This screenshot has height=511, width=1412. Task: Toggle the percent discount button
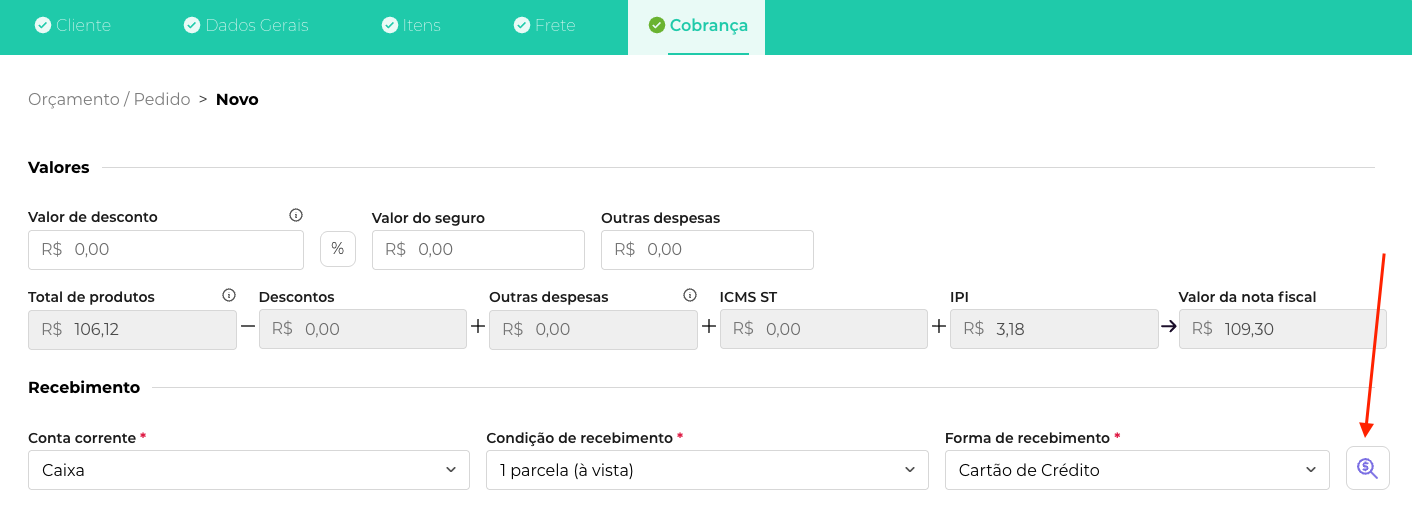pyautogui.click(x=338, y=249)
